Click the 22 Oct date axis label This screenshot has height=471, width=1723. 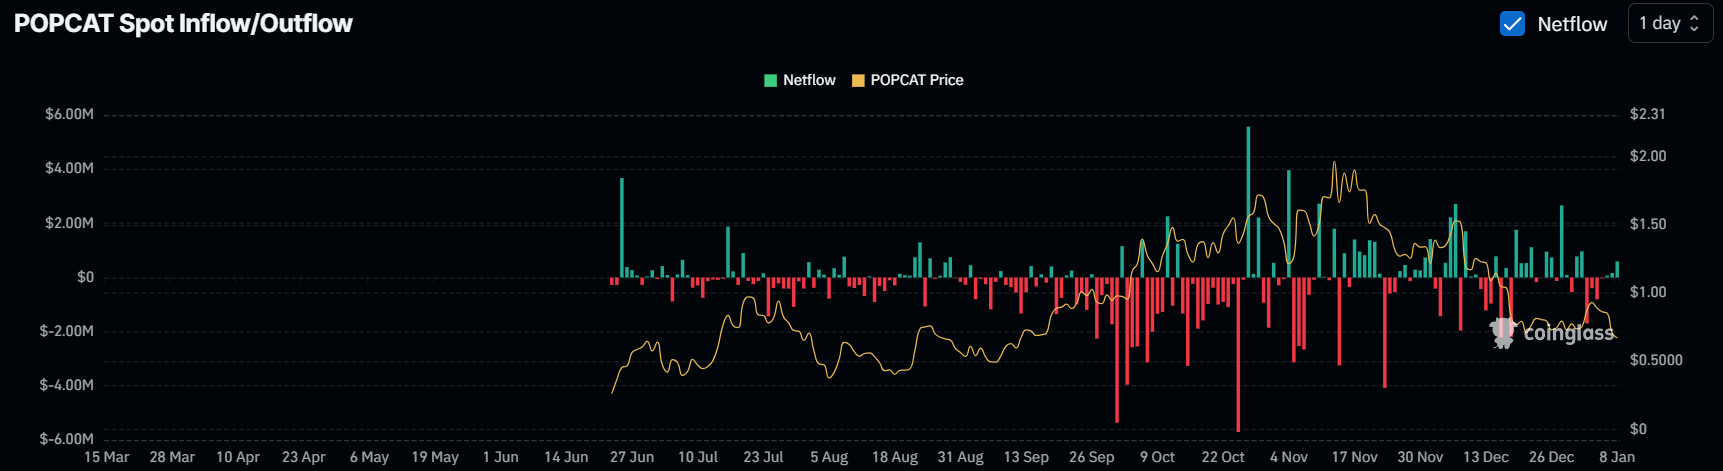click(1223, 457)
